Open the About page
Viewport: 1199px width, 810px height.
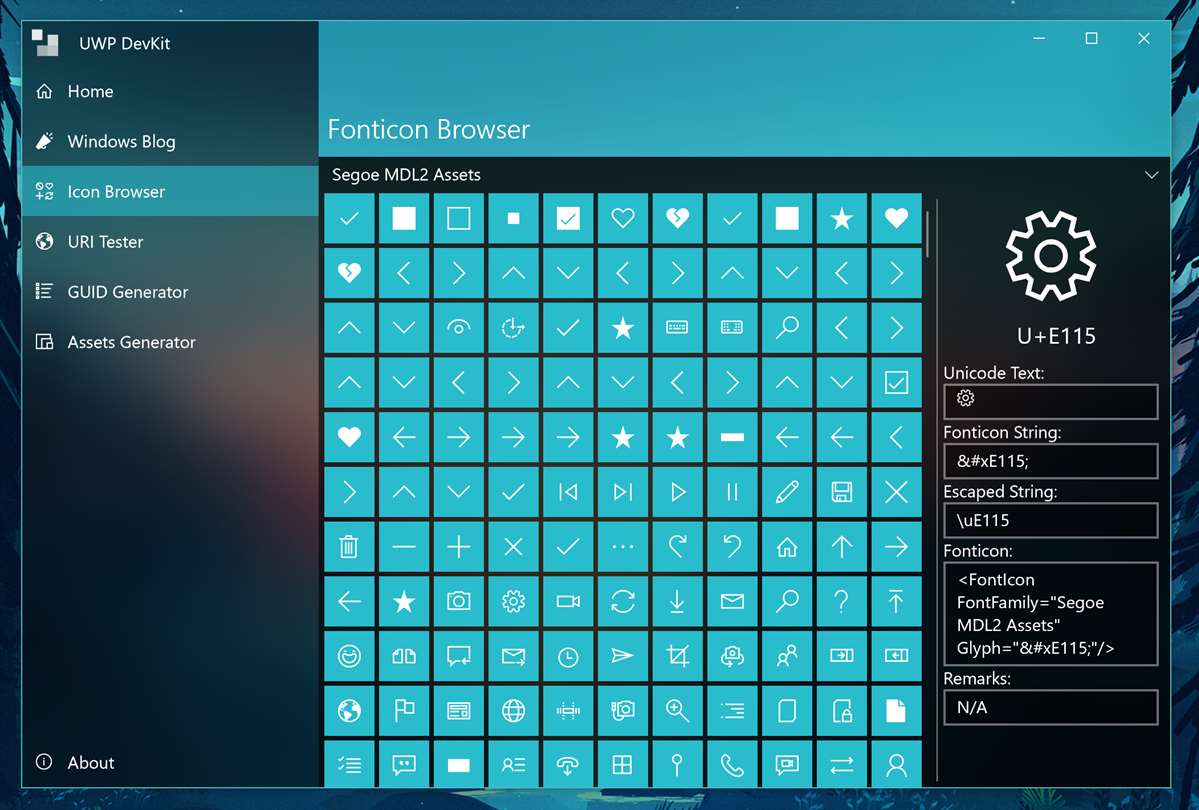[170, 763]
